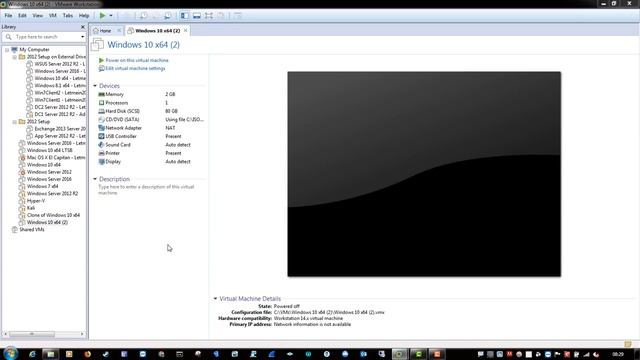The image size is (640, 360).
Task: Select Exchange 2013 Server VM
Action: pos(60,129)
